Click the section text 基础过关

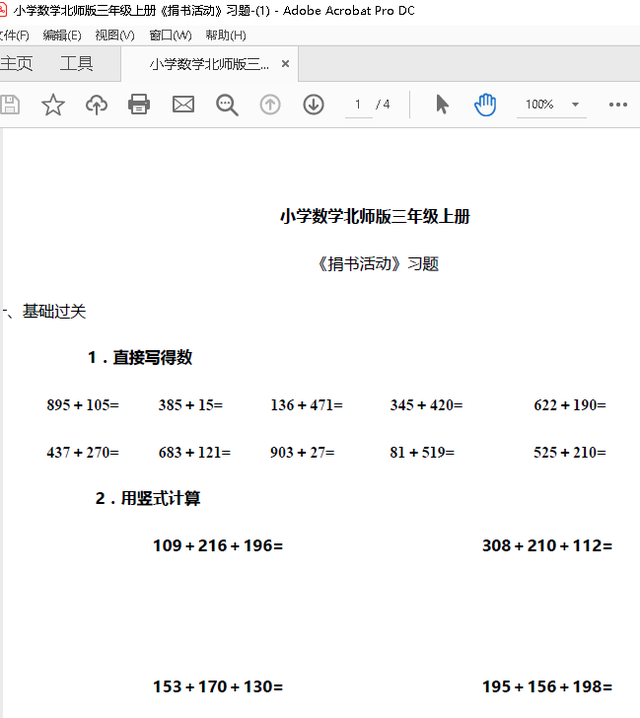54,311
